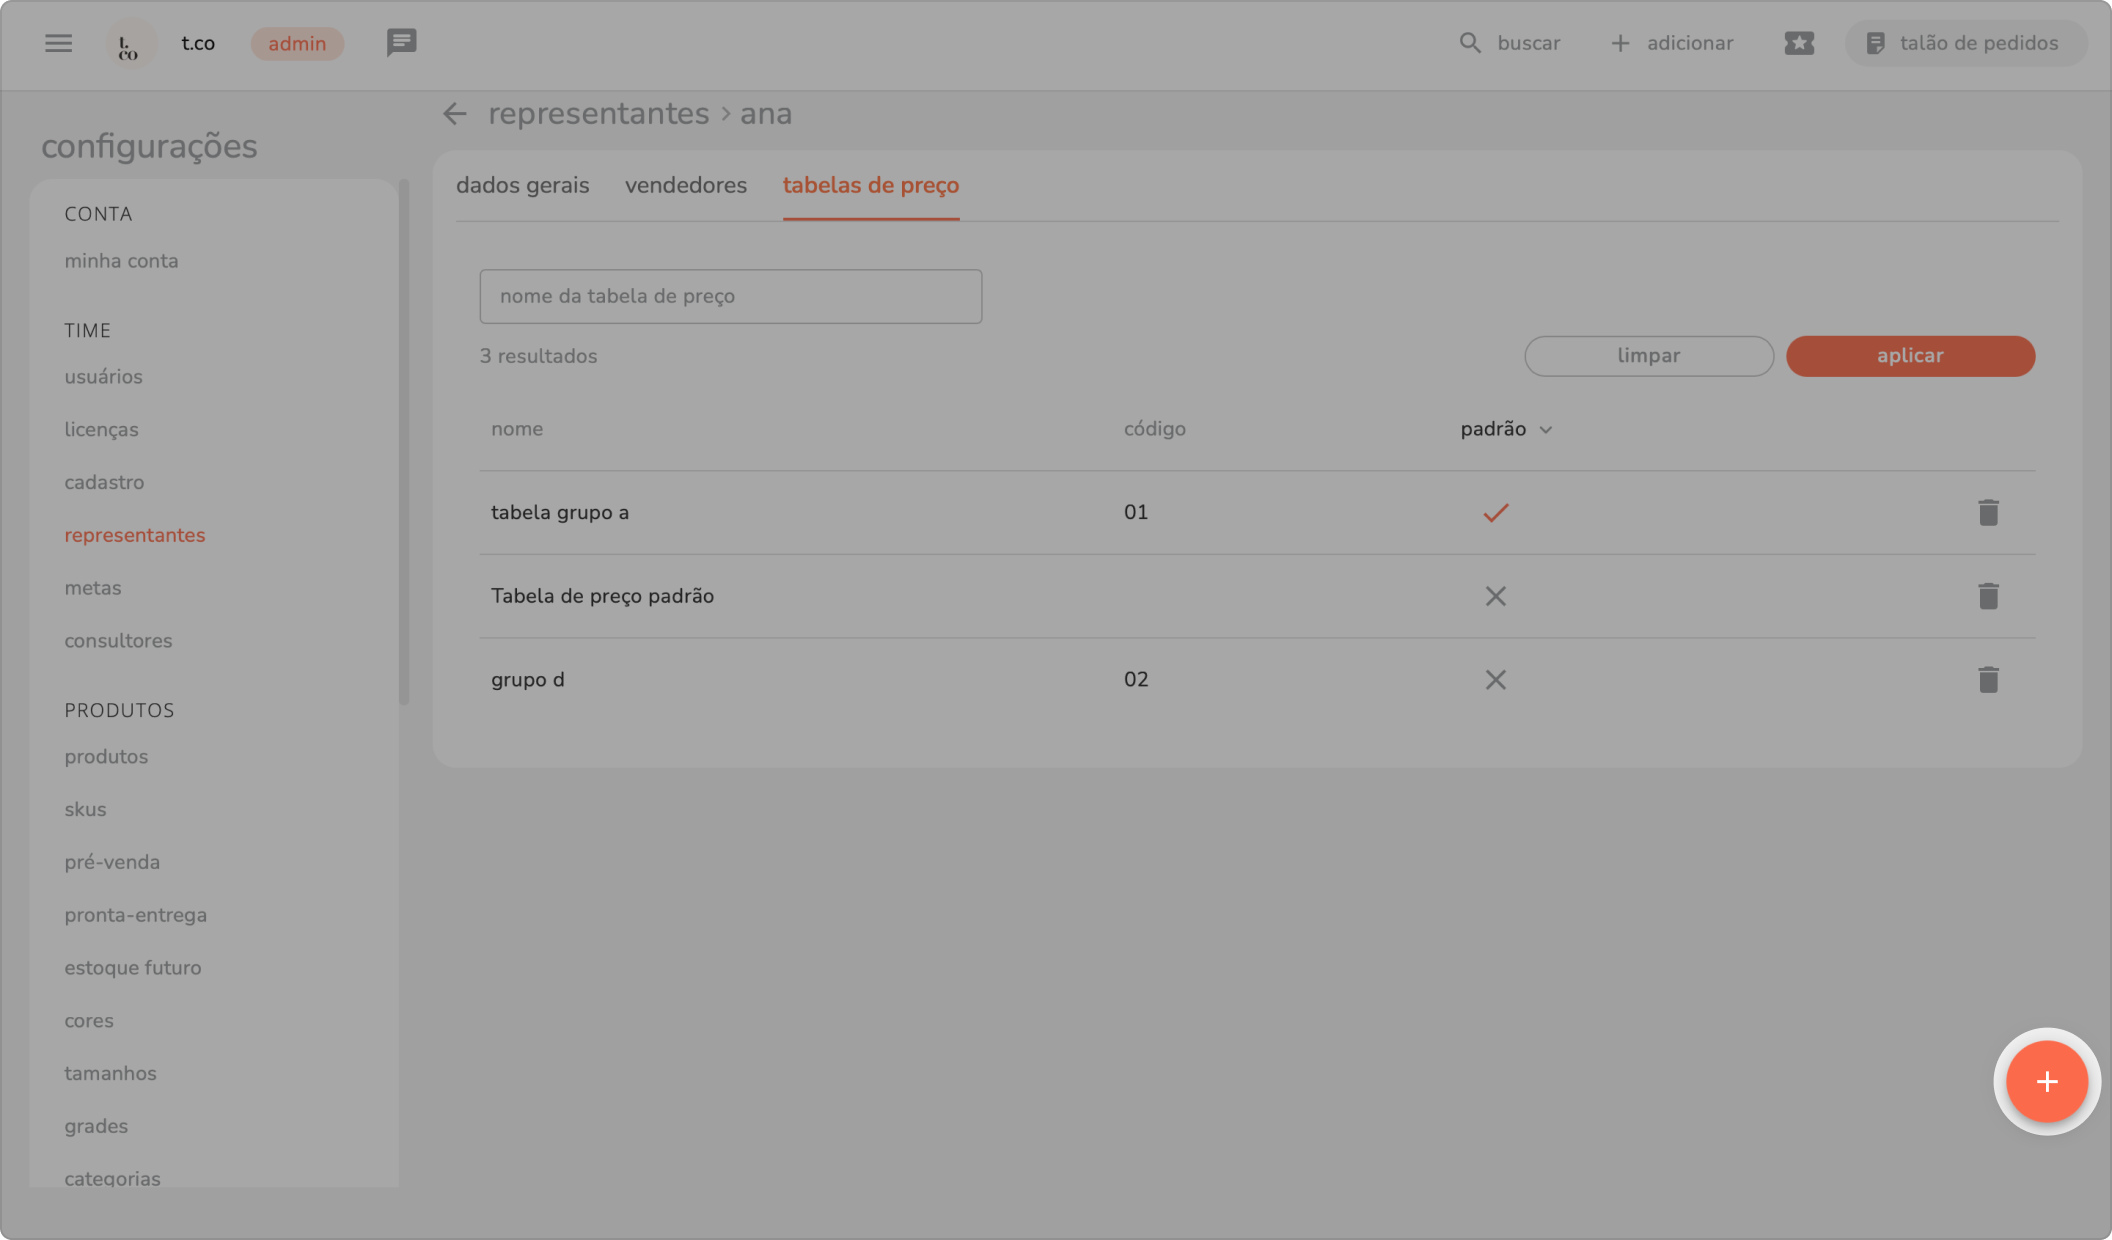
Task: Go back with the arrow icon
Action: click(x=455, y=114)
